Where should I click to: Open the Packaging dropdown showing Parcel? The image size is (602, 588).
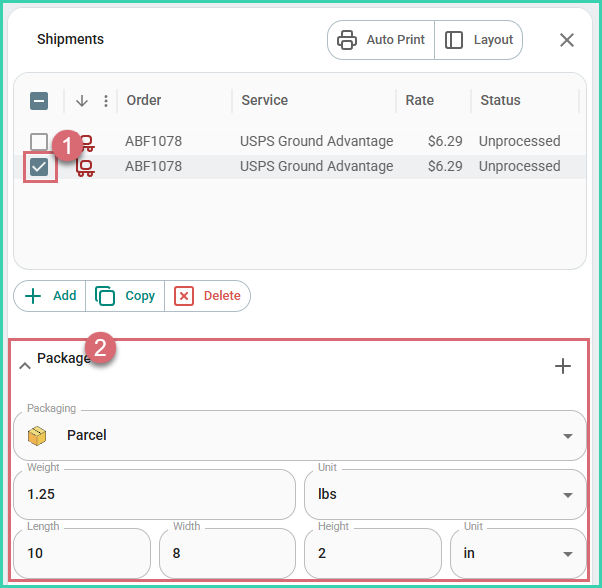point(300,436)
